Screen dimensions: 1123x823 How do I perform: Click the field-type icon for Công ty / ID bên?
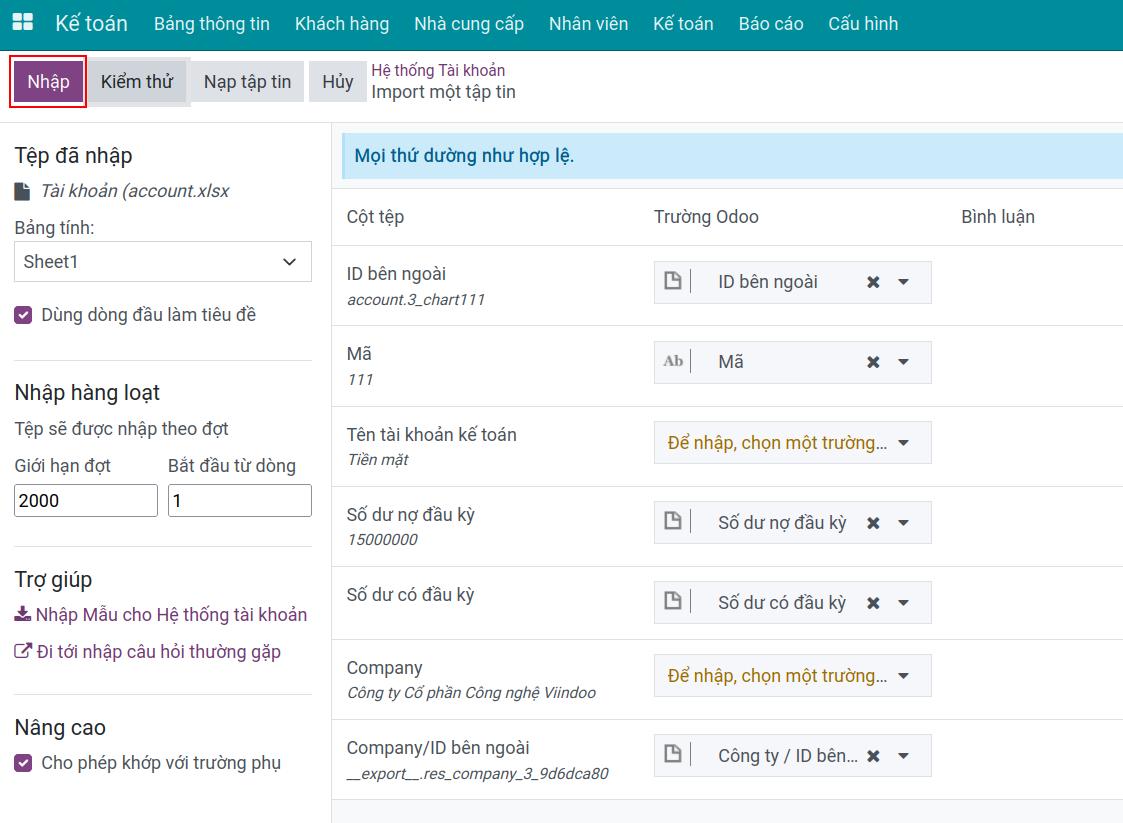click(673, 754)
